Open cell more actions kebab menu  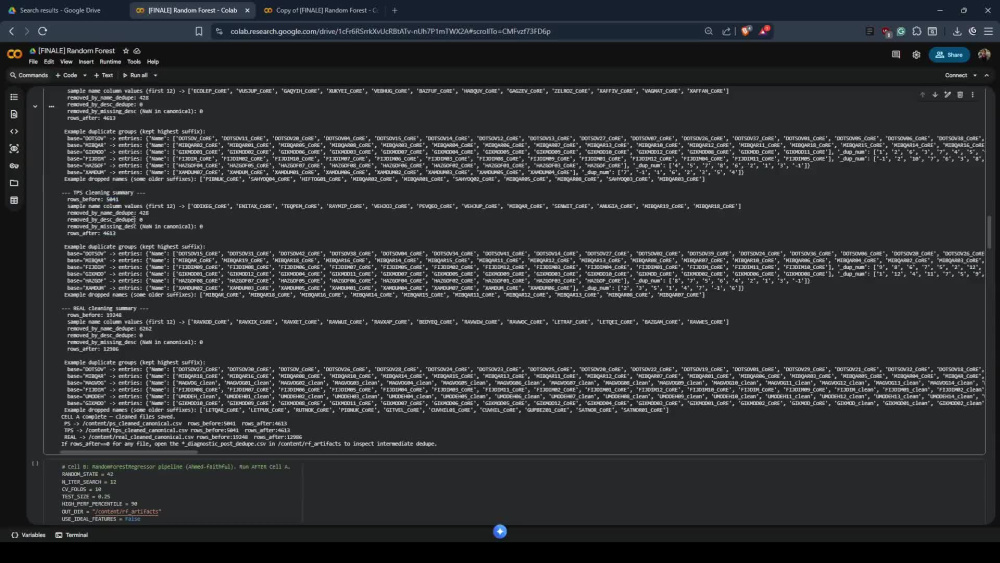coord(973,95)
